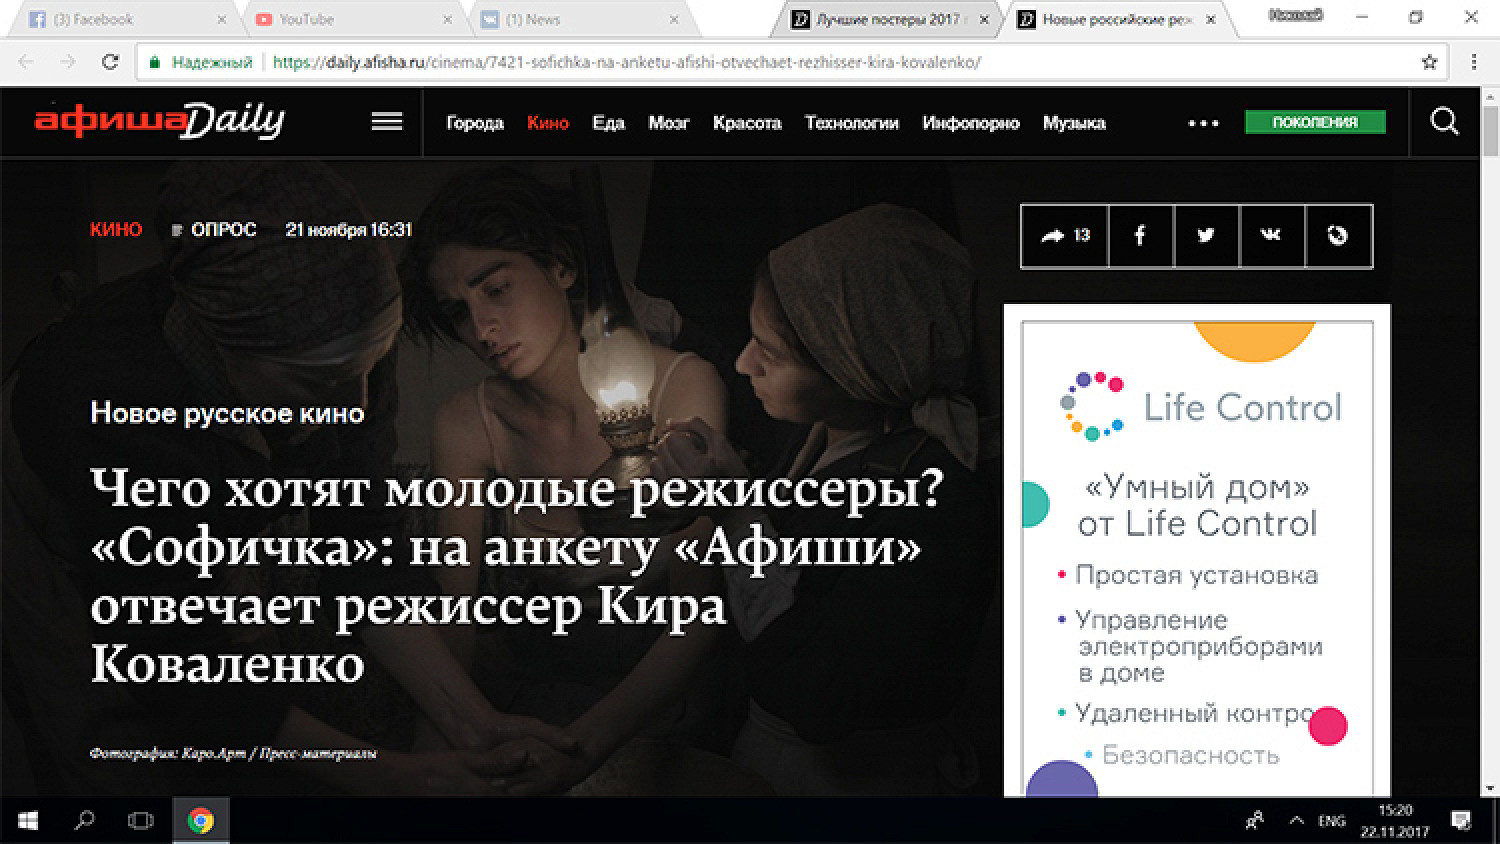This screenshot has width=1500, height=844.
Task: Open the Города section
Action: point(475,123)
